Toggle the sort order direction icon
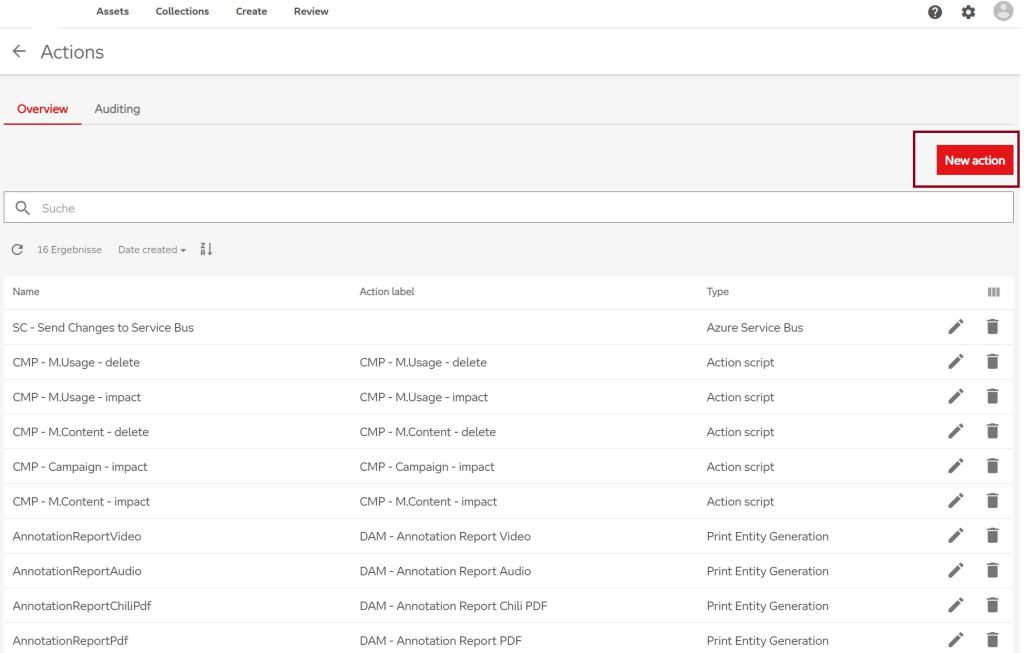This screenshot has height=653, width=1024. coord(206,249)
